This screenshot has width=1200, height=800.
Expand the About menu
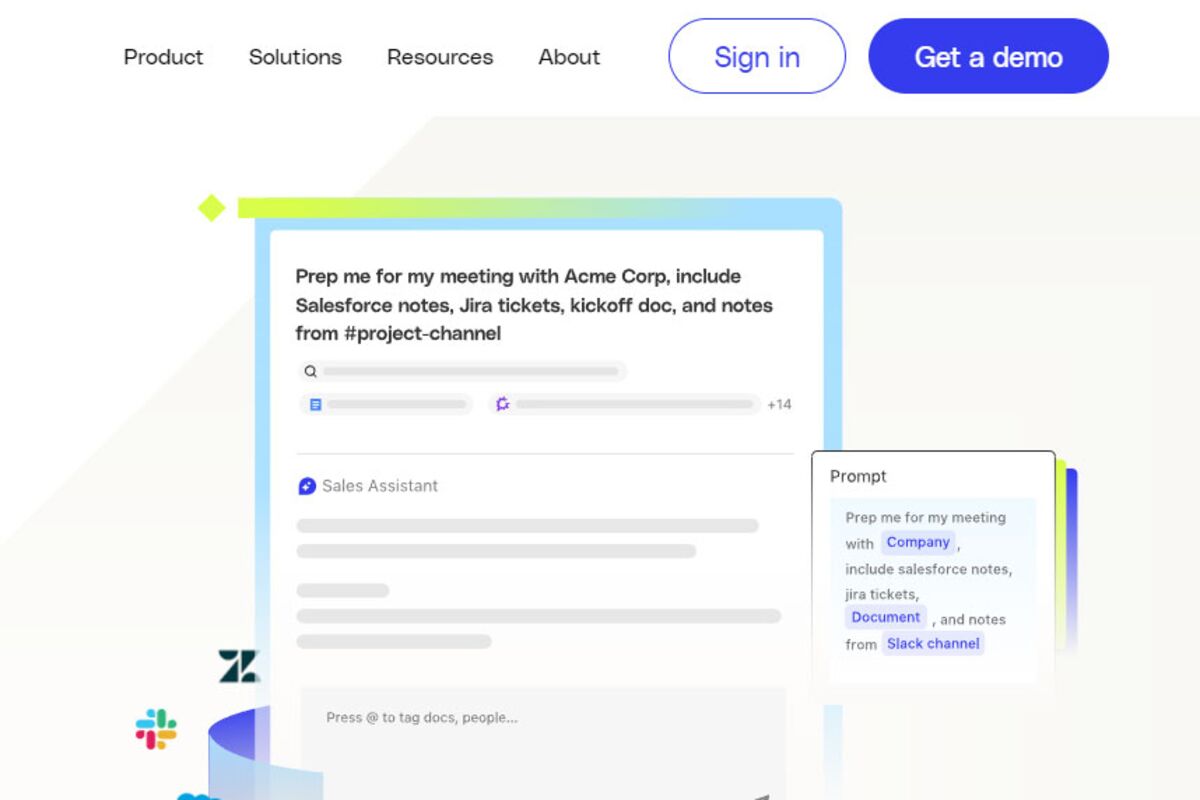click(569, 57)
